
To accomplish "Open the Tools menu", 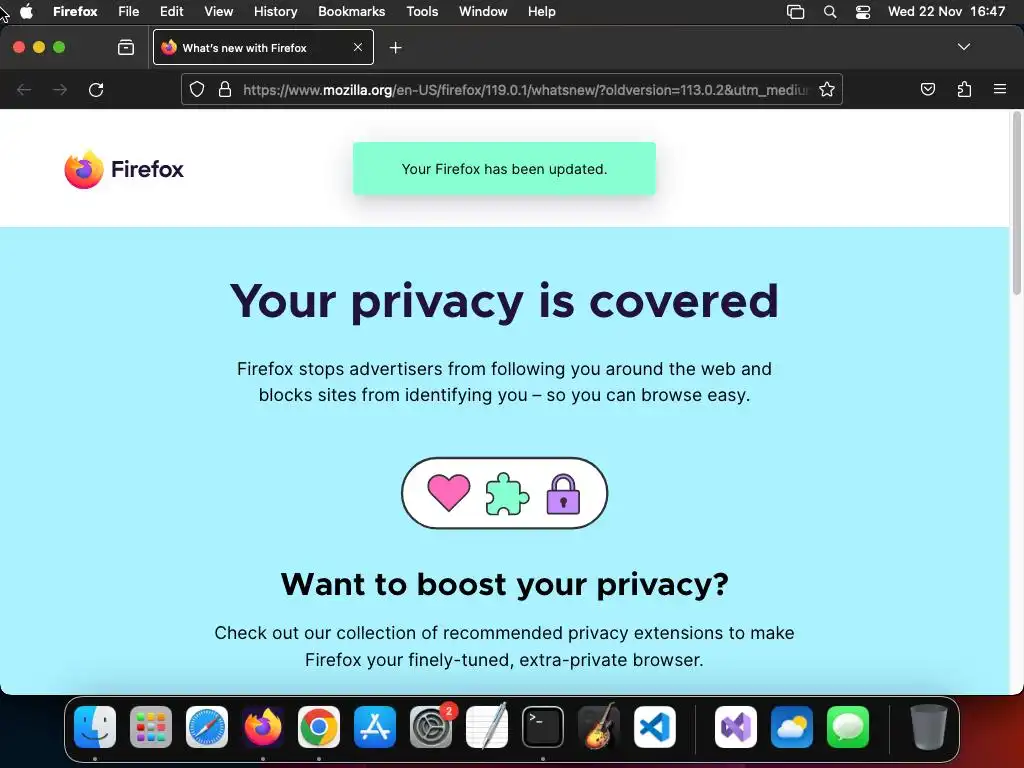I will click(x=422, y=11).
